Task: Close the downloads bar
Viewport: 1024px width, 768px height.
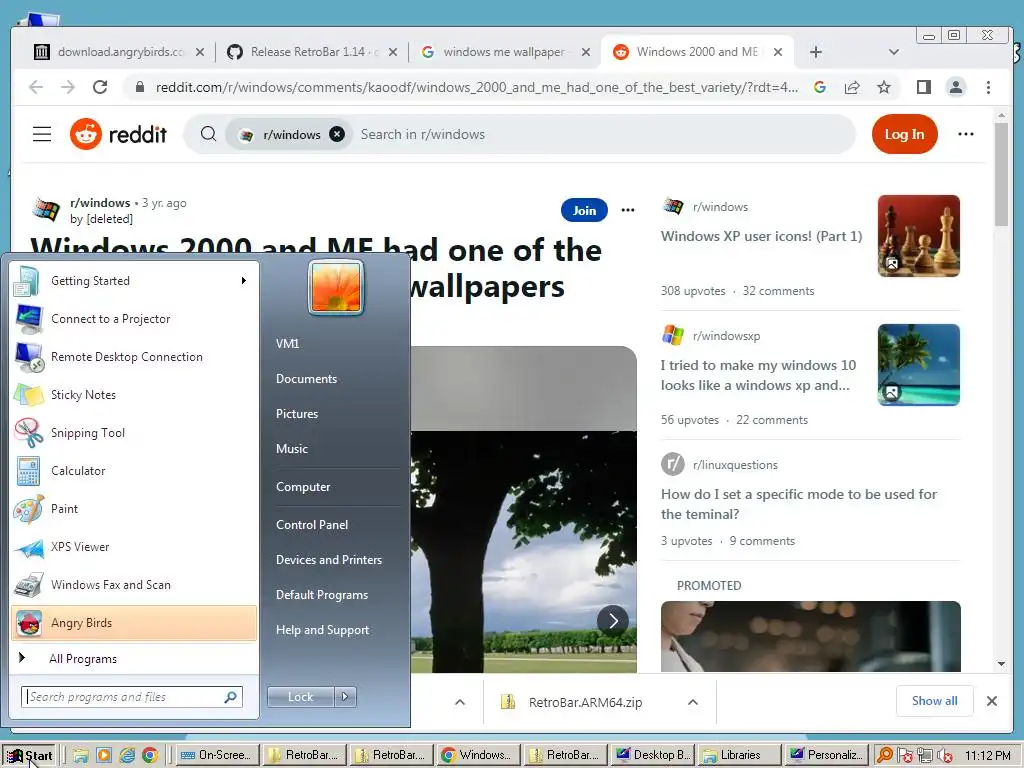Action: (x=992, y=701)
